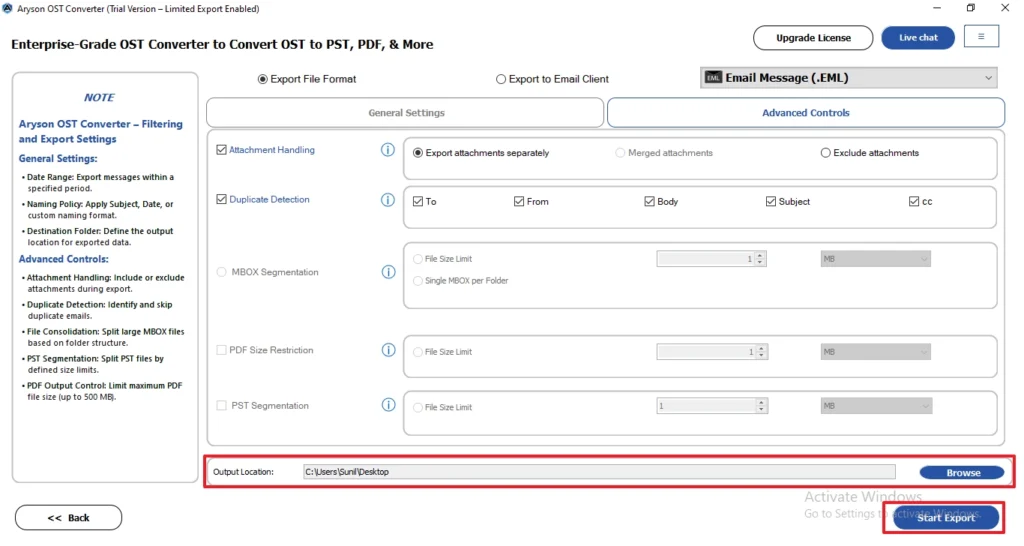Uncheck the Body duplicate field

pyautogui.click(x=649, y=202)
